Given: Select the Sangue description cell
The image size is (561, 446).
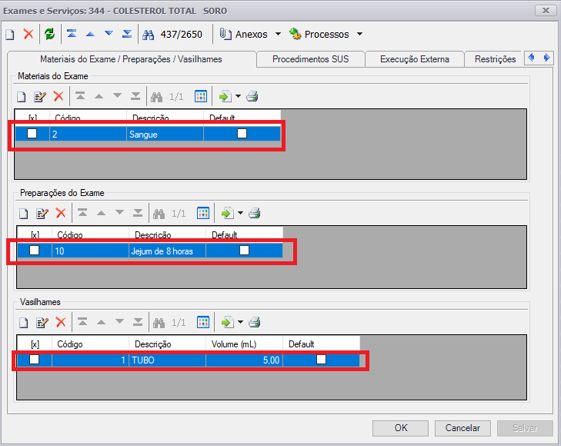Looking at the screenshot, I should (165, 134).
